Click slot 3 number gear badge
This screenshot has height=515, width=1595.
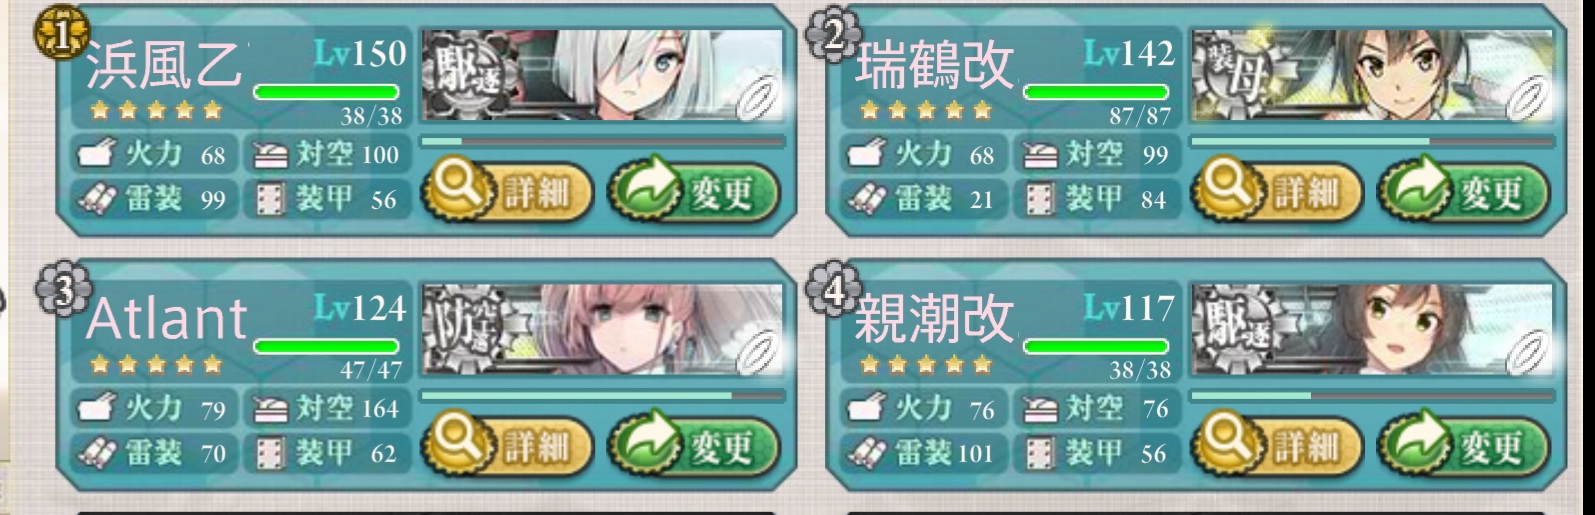pyautogui.click(x=60, y=288)
